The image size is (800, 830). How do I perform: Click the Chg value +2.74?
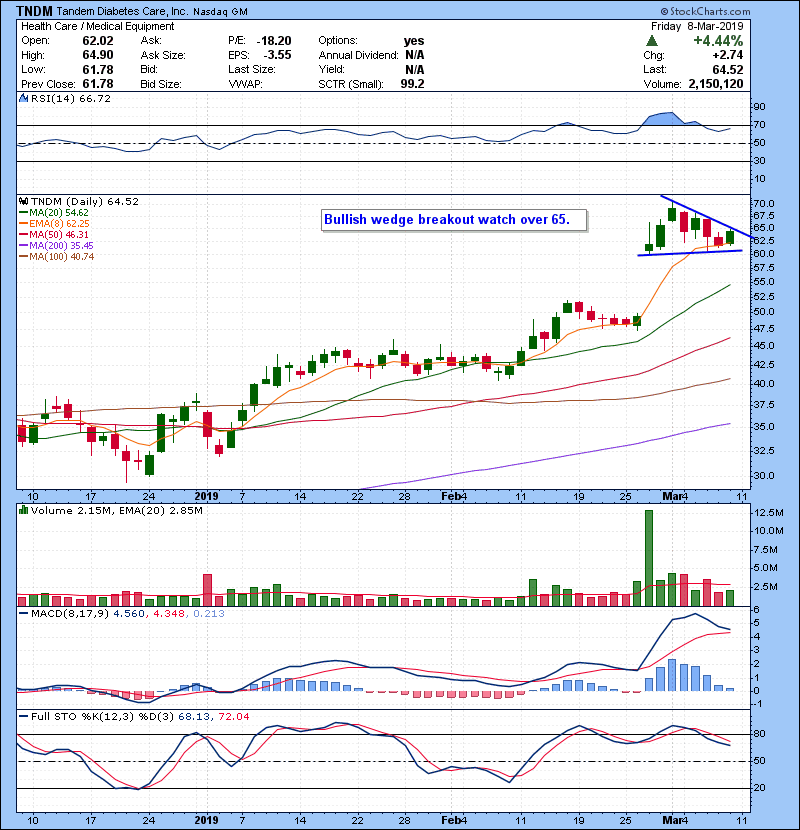coord(728,55)
